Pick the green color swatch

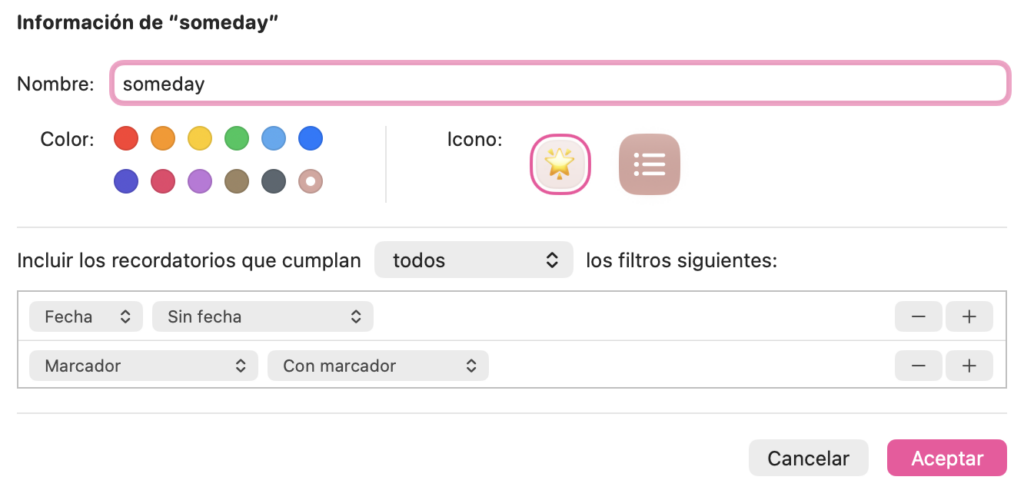tap(237, 138)
